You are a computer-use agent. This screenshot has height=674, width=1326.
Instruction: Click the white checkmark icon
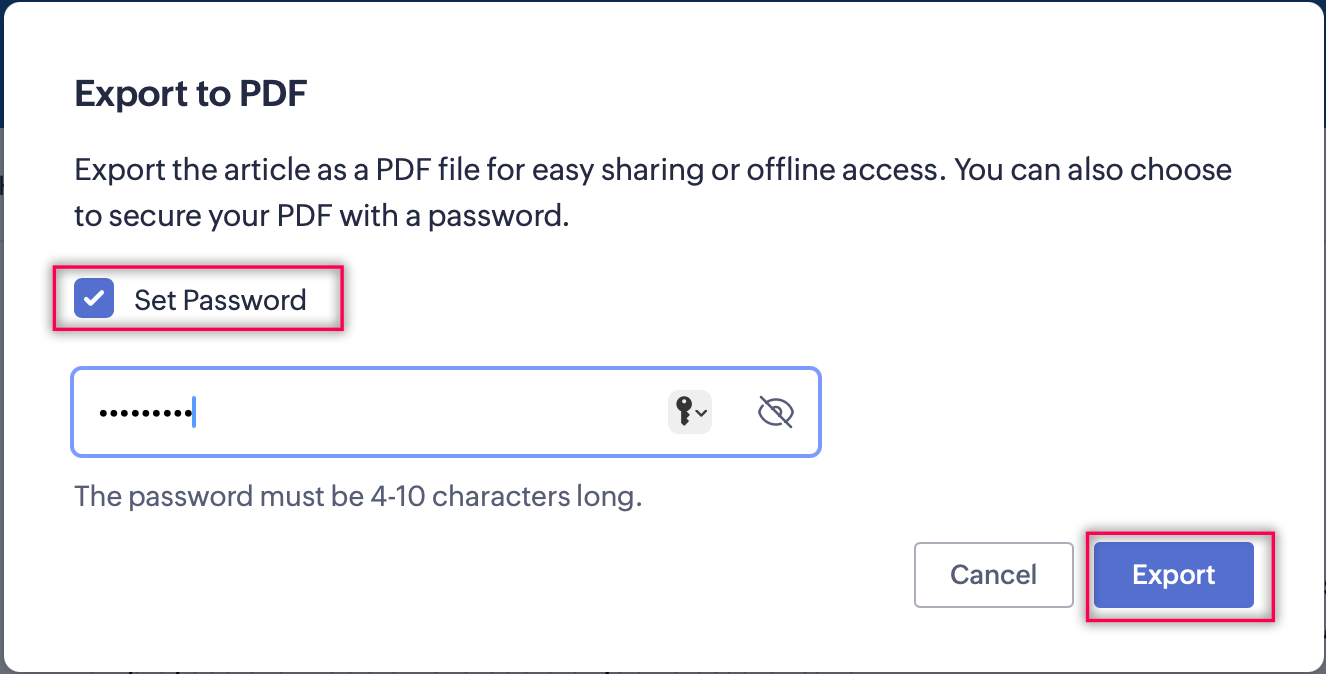tap(94, 298)
